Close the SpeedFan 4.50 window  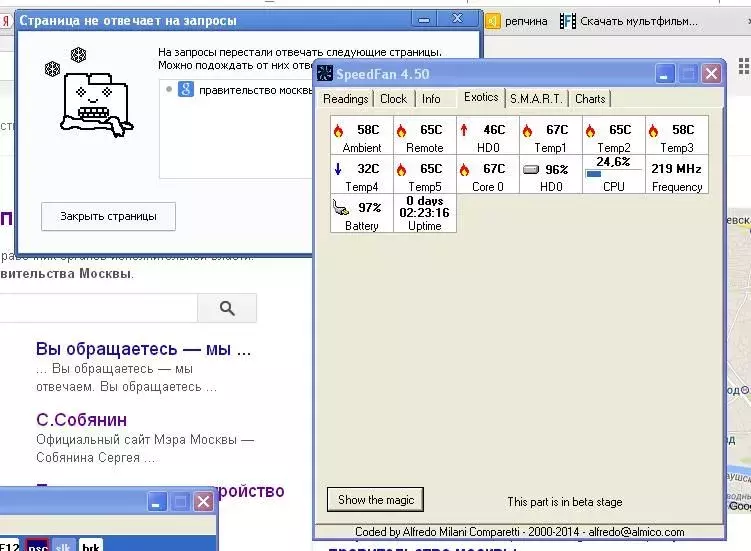click(x=711, y=74)
